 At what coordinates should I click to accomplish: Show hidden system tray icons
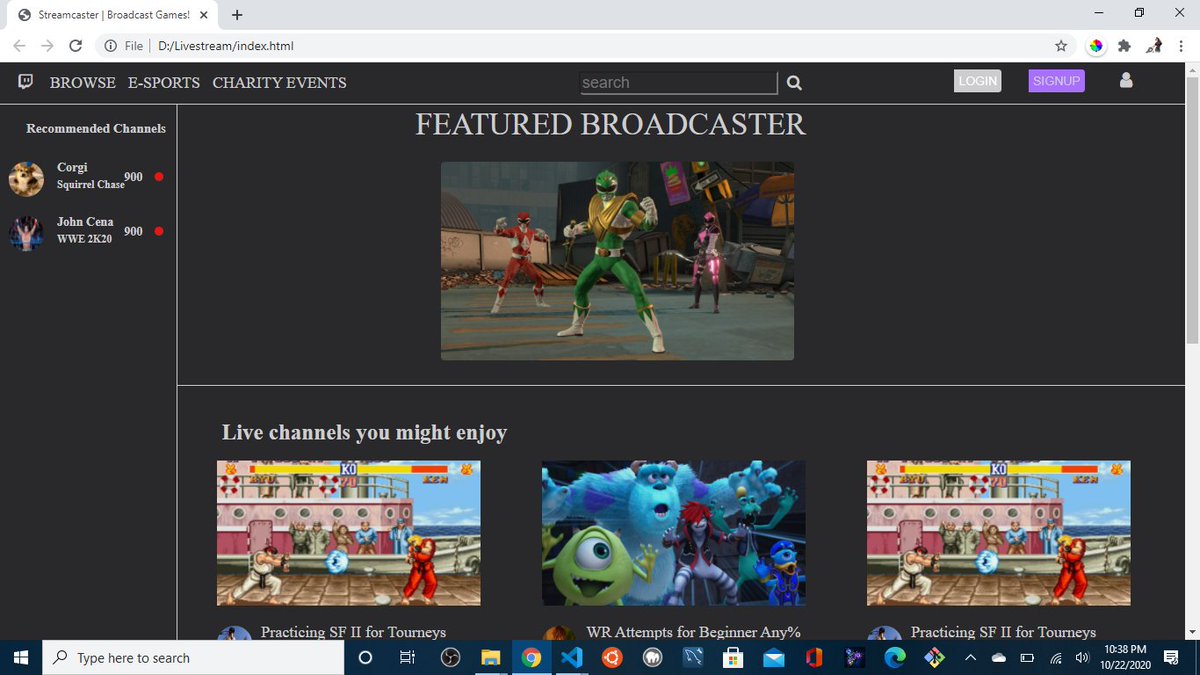coord(970,658)
